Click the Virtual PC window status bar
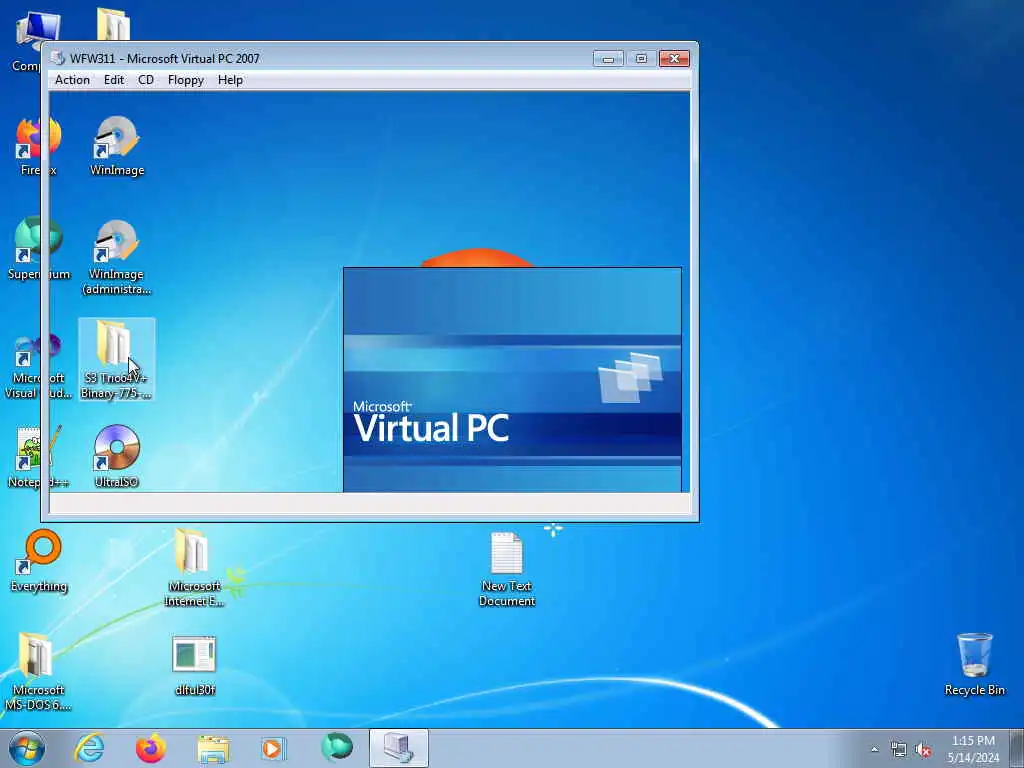Viewport: 1024px width, 768px height. (x=370, y=504)
